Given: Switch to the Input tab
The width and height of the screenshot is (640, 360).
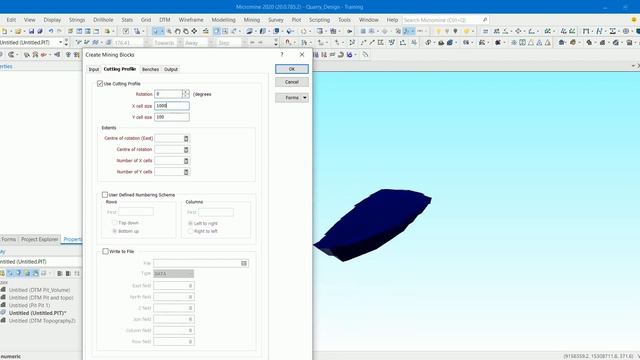Looking at the screenshot, I should click(94, 69).
